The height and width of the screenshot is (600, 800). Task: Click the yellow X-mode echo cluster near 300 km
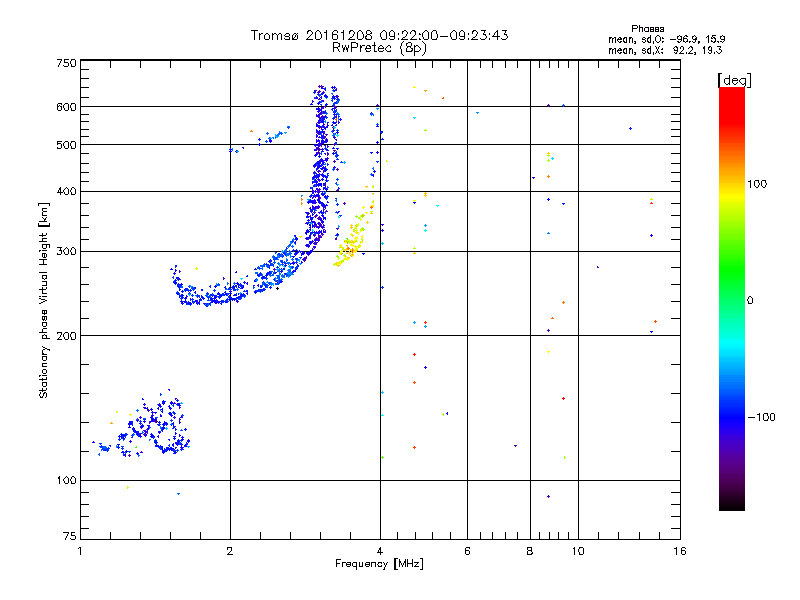pos(352,240)
